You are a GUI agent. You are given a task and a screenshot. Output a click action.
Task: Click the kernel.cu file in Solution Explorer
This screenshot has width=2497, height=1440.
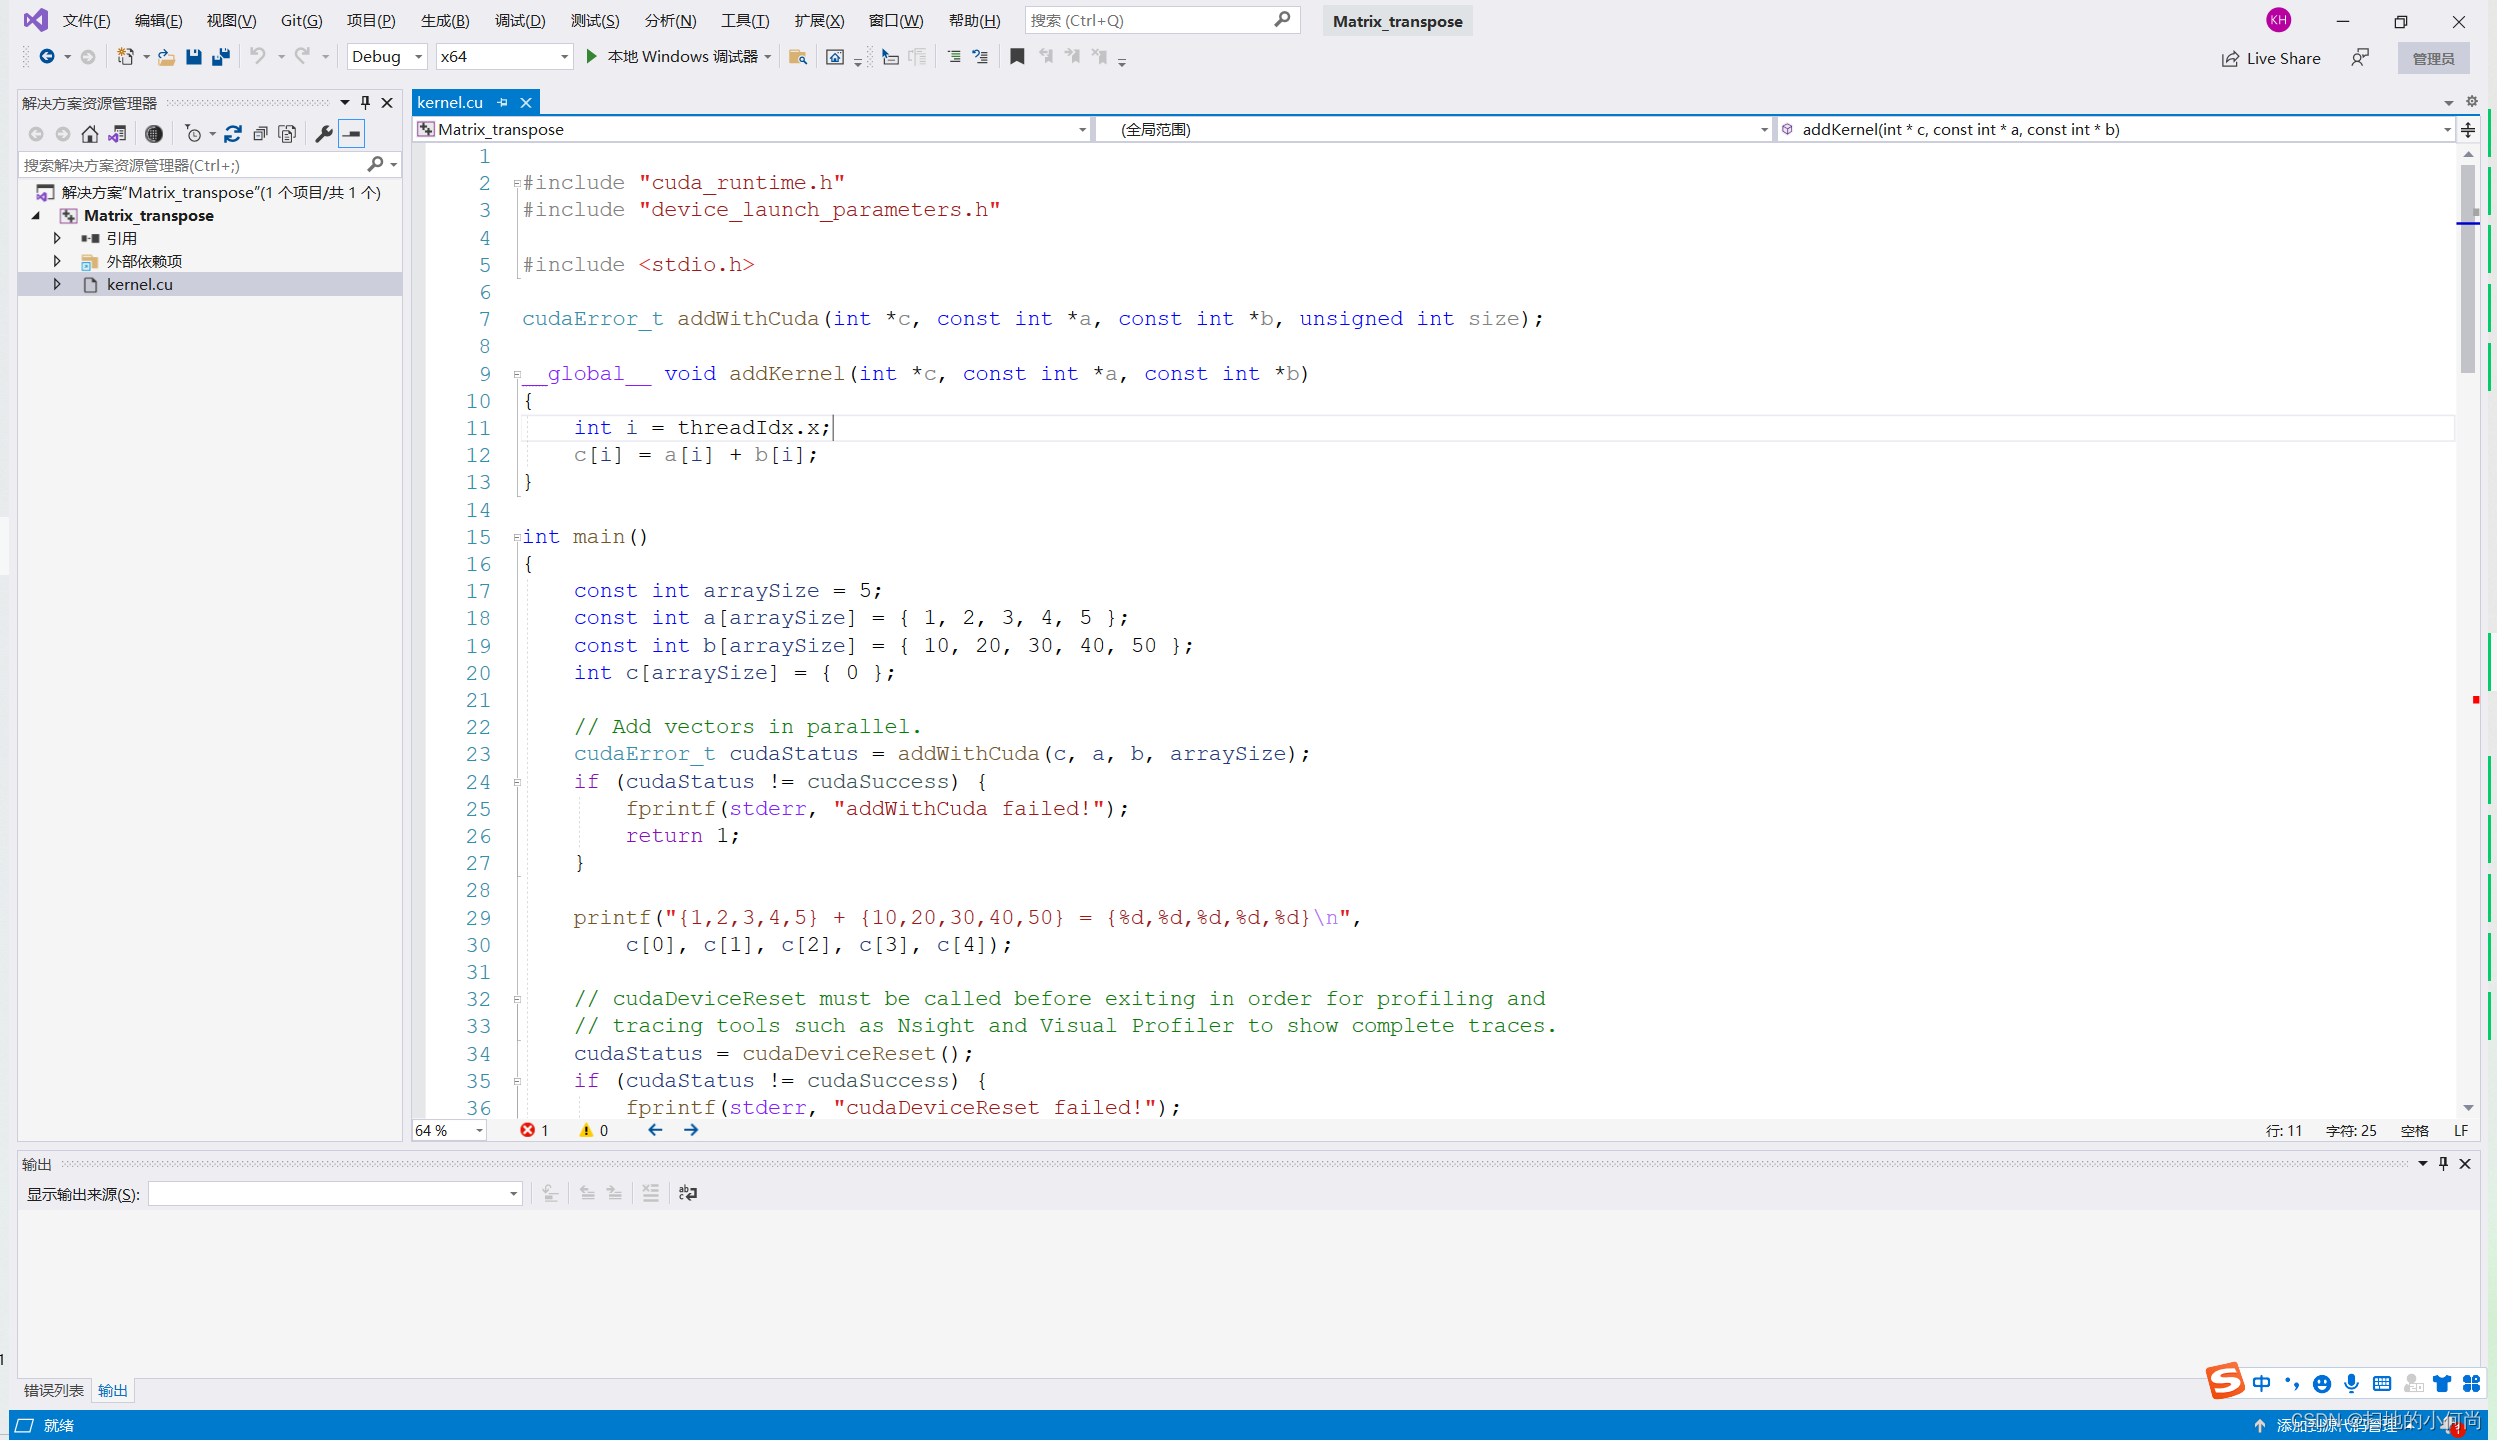pos(141,285)
